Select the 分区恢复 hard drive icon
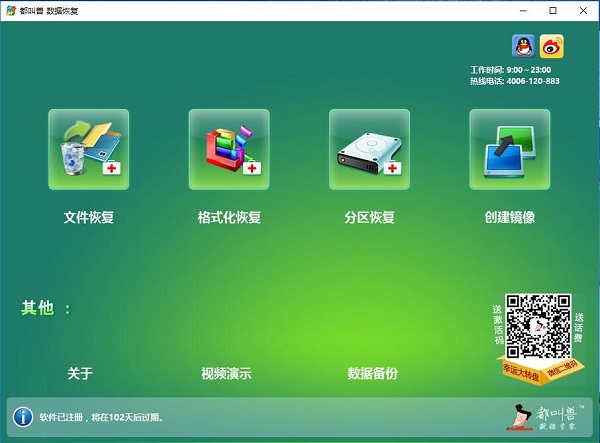Image resolution: width=600 pixels, height=443 pixels. pos(369,149)
